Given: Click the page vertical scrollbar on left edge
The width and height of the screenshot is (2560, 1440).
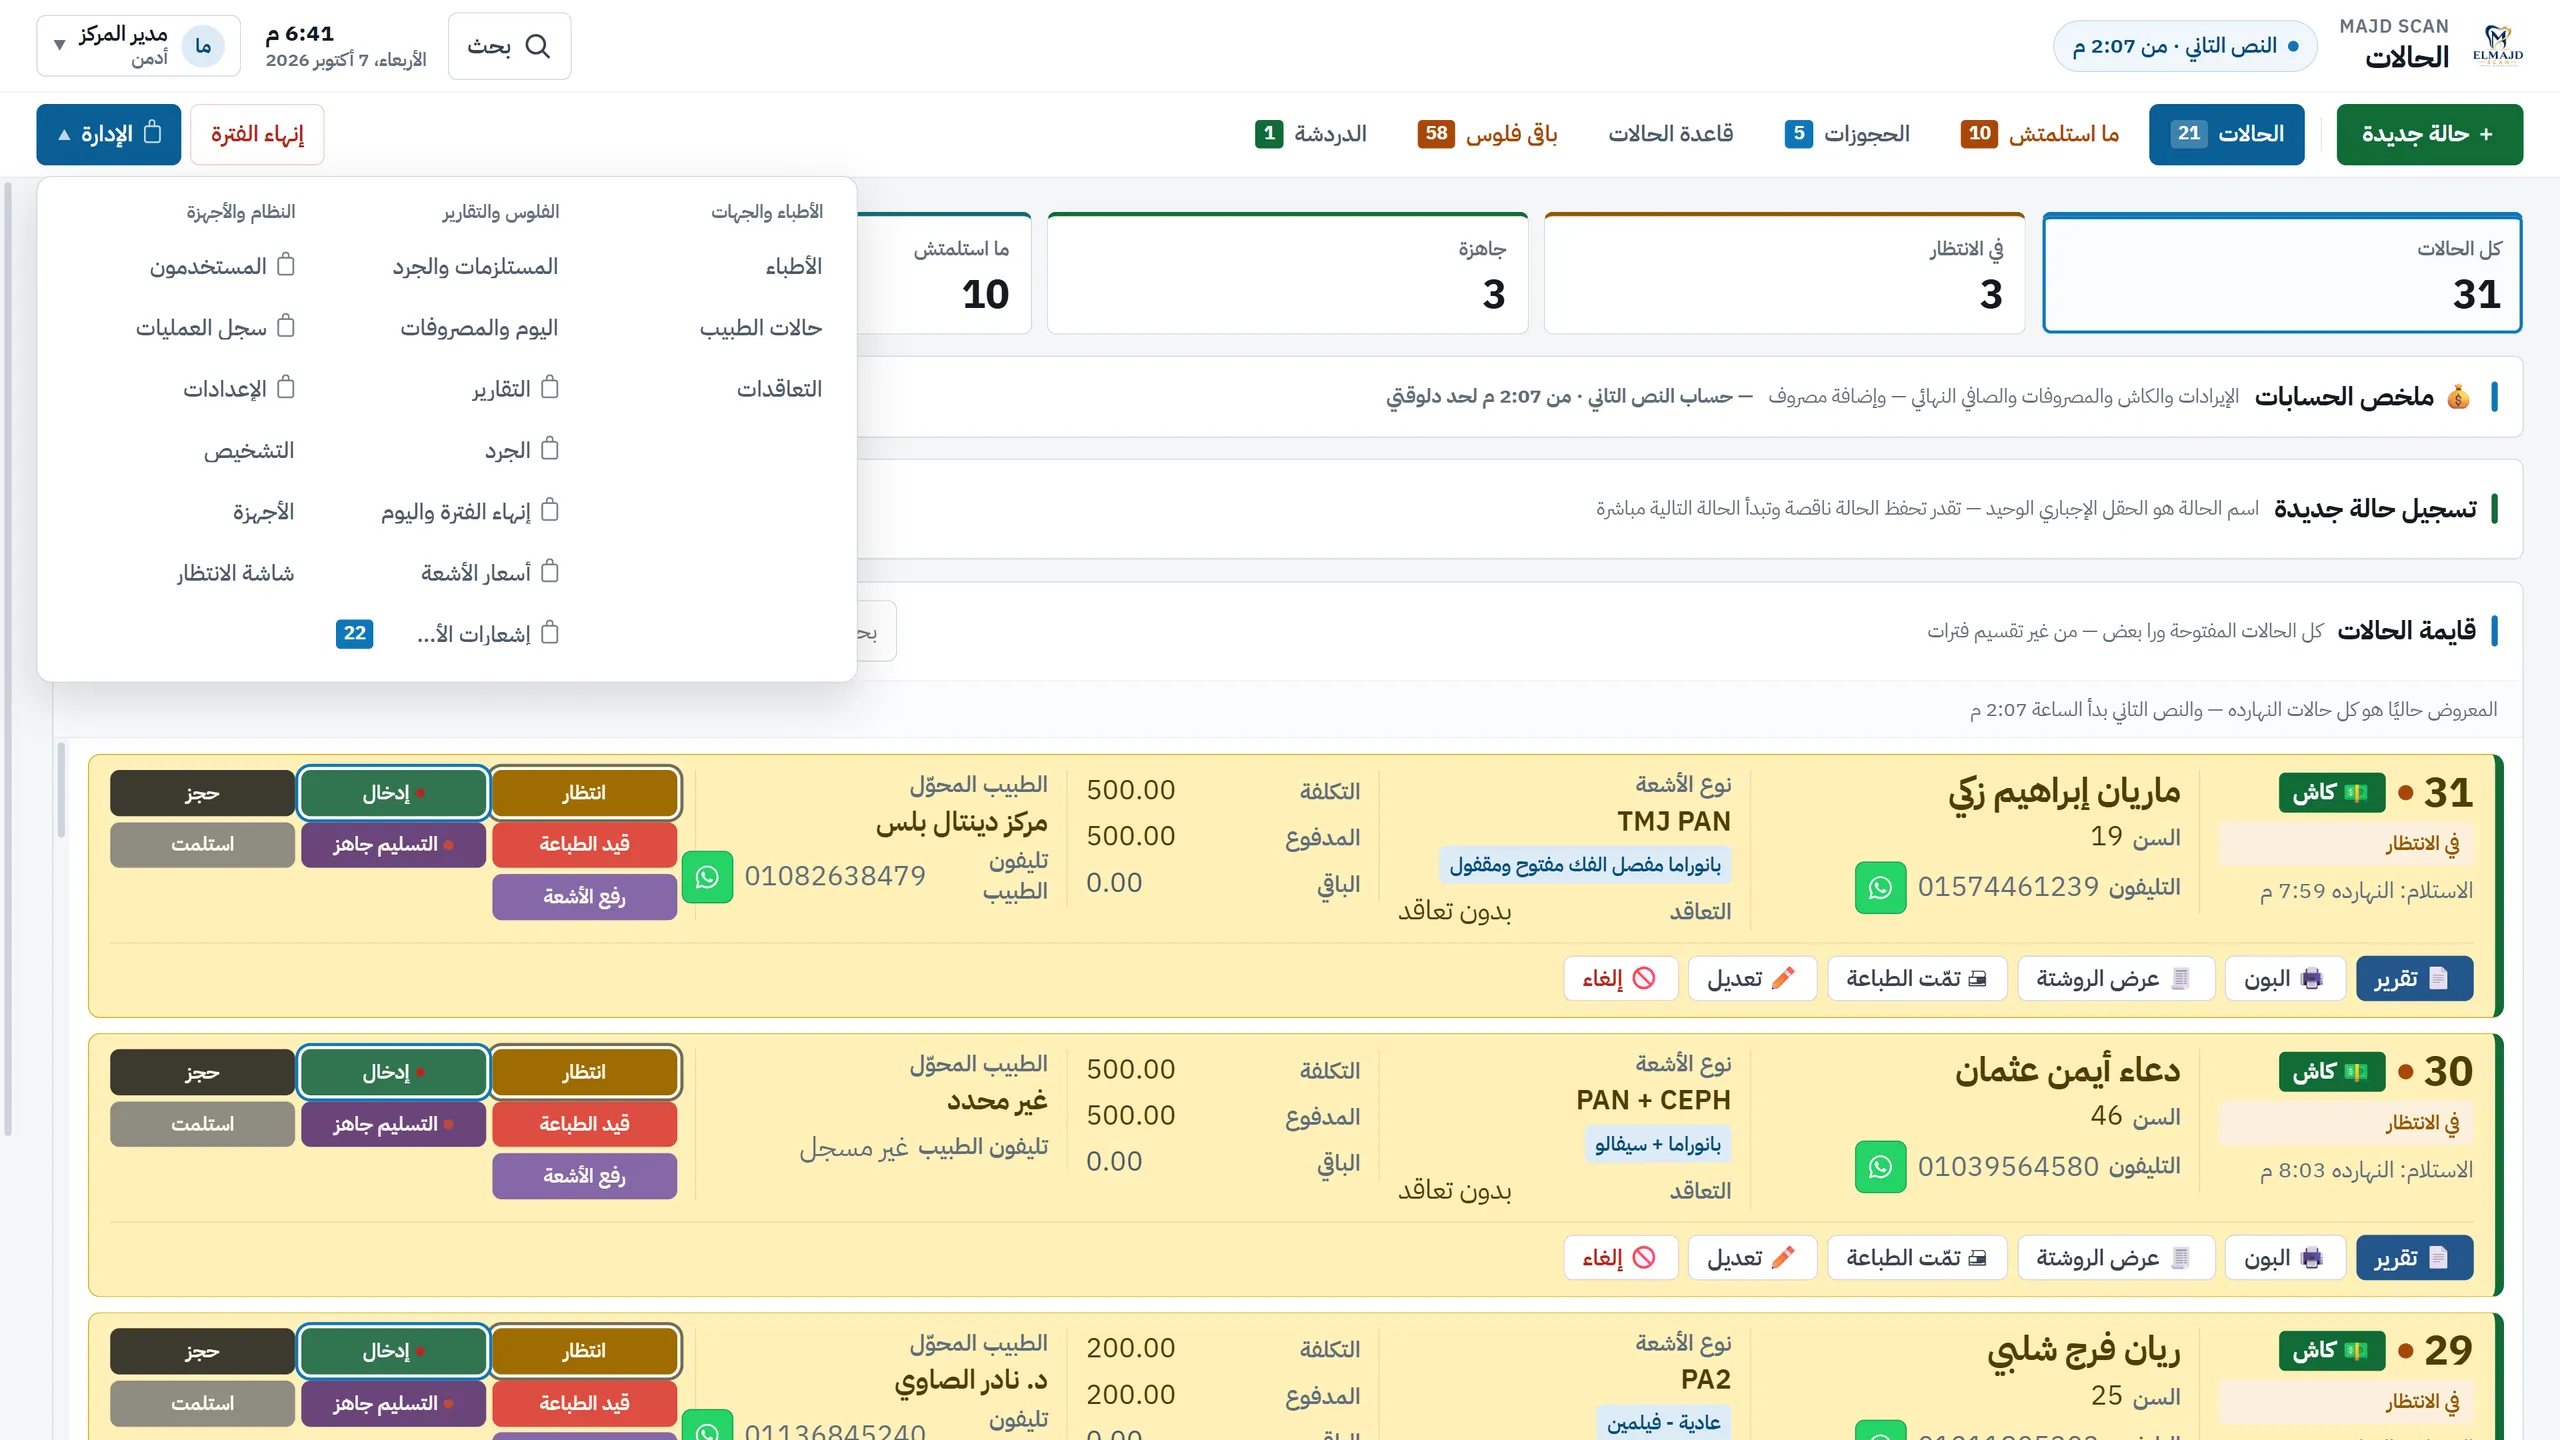Looking at the screenshot, I should 8,658.
